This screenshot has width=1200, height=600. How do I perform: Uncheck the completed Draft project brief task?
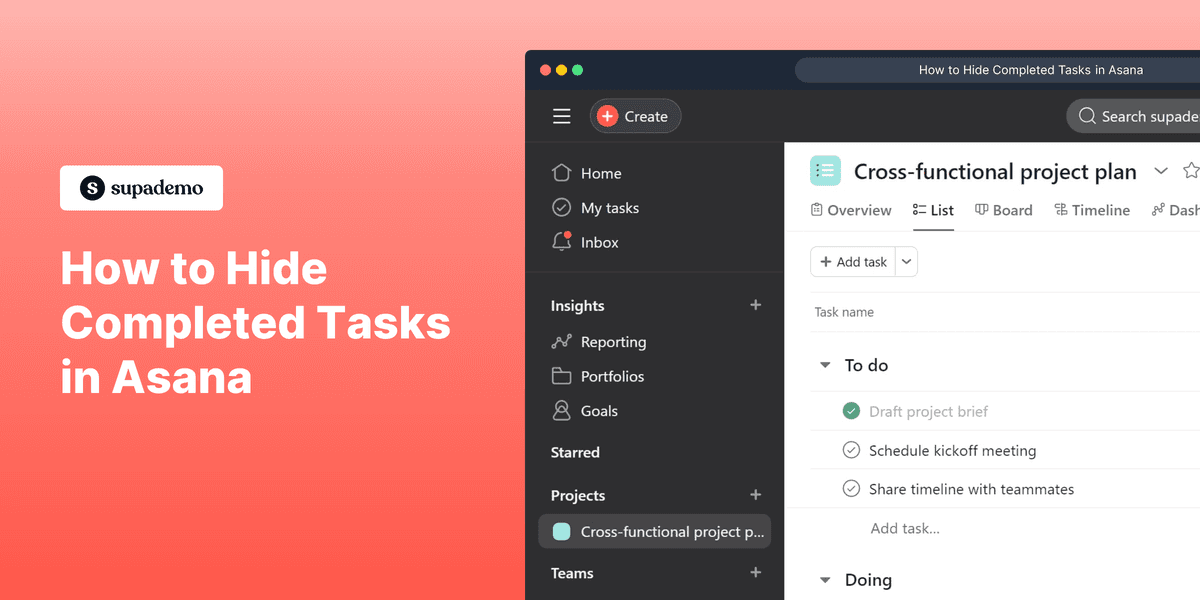tap(851, 411)
